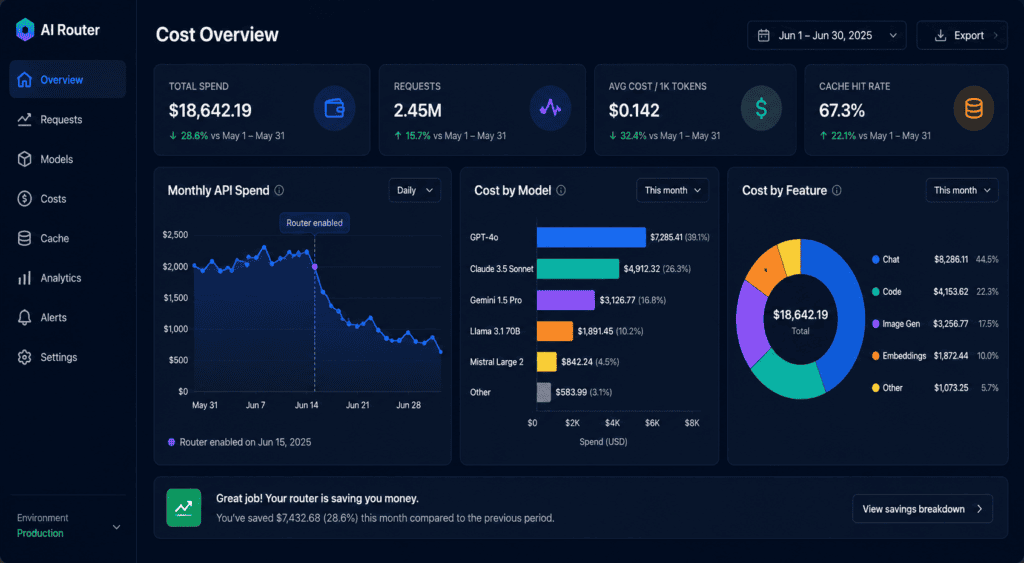Click the $7,285.41 GPT-4o amount
The image size is (1024, 563).
[666, 237]
